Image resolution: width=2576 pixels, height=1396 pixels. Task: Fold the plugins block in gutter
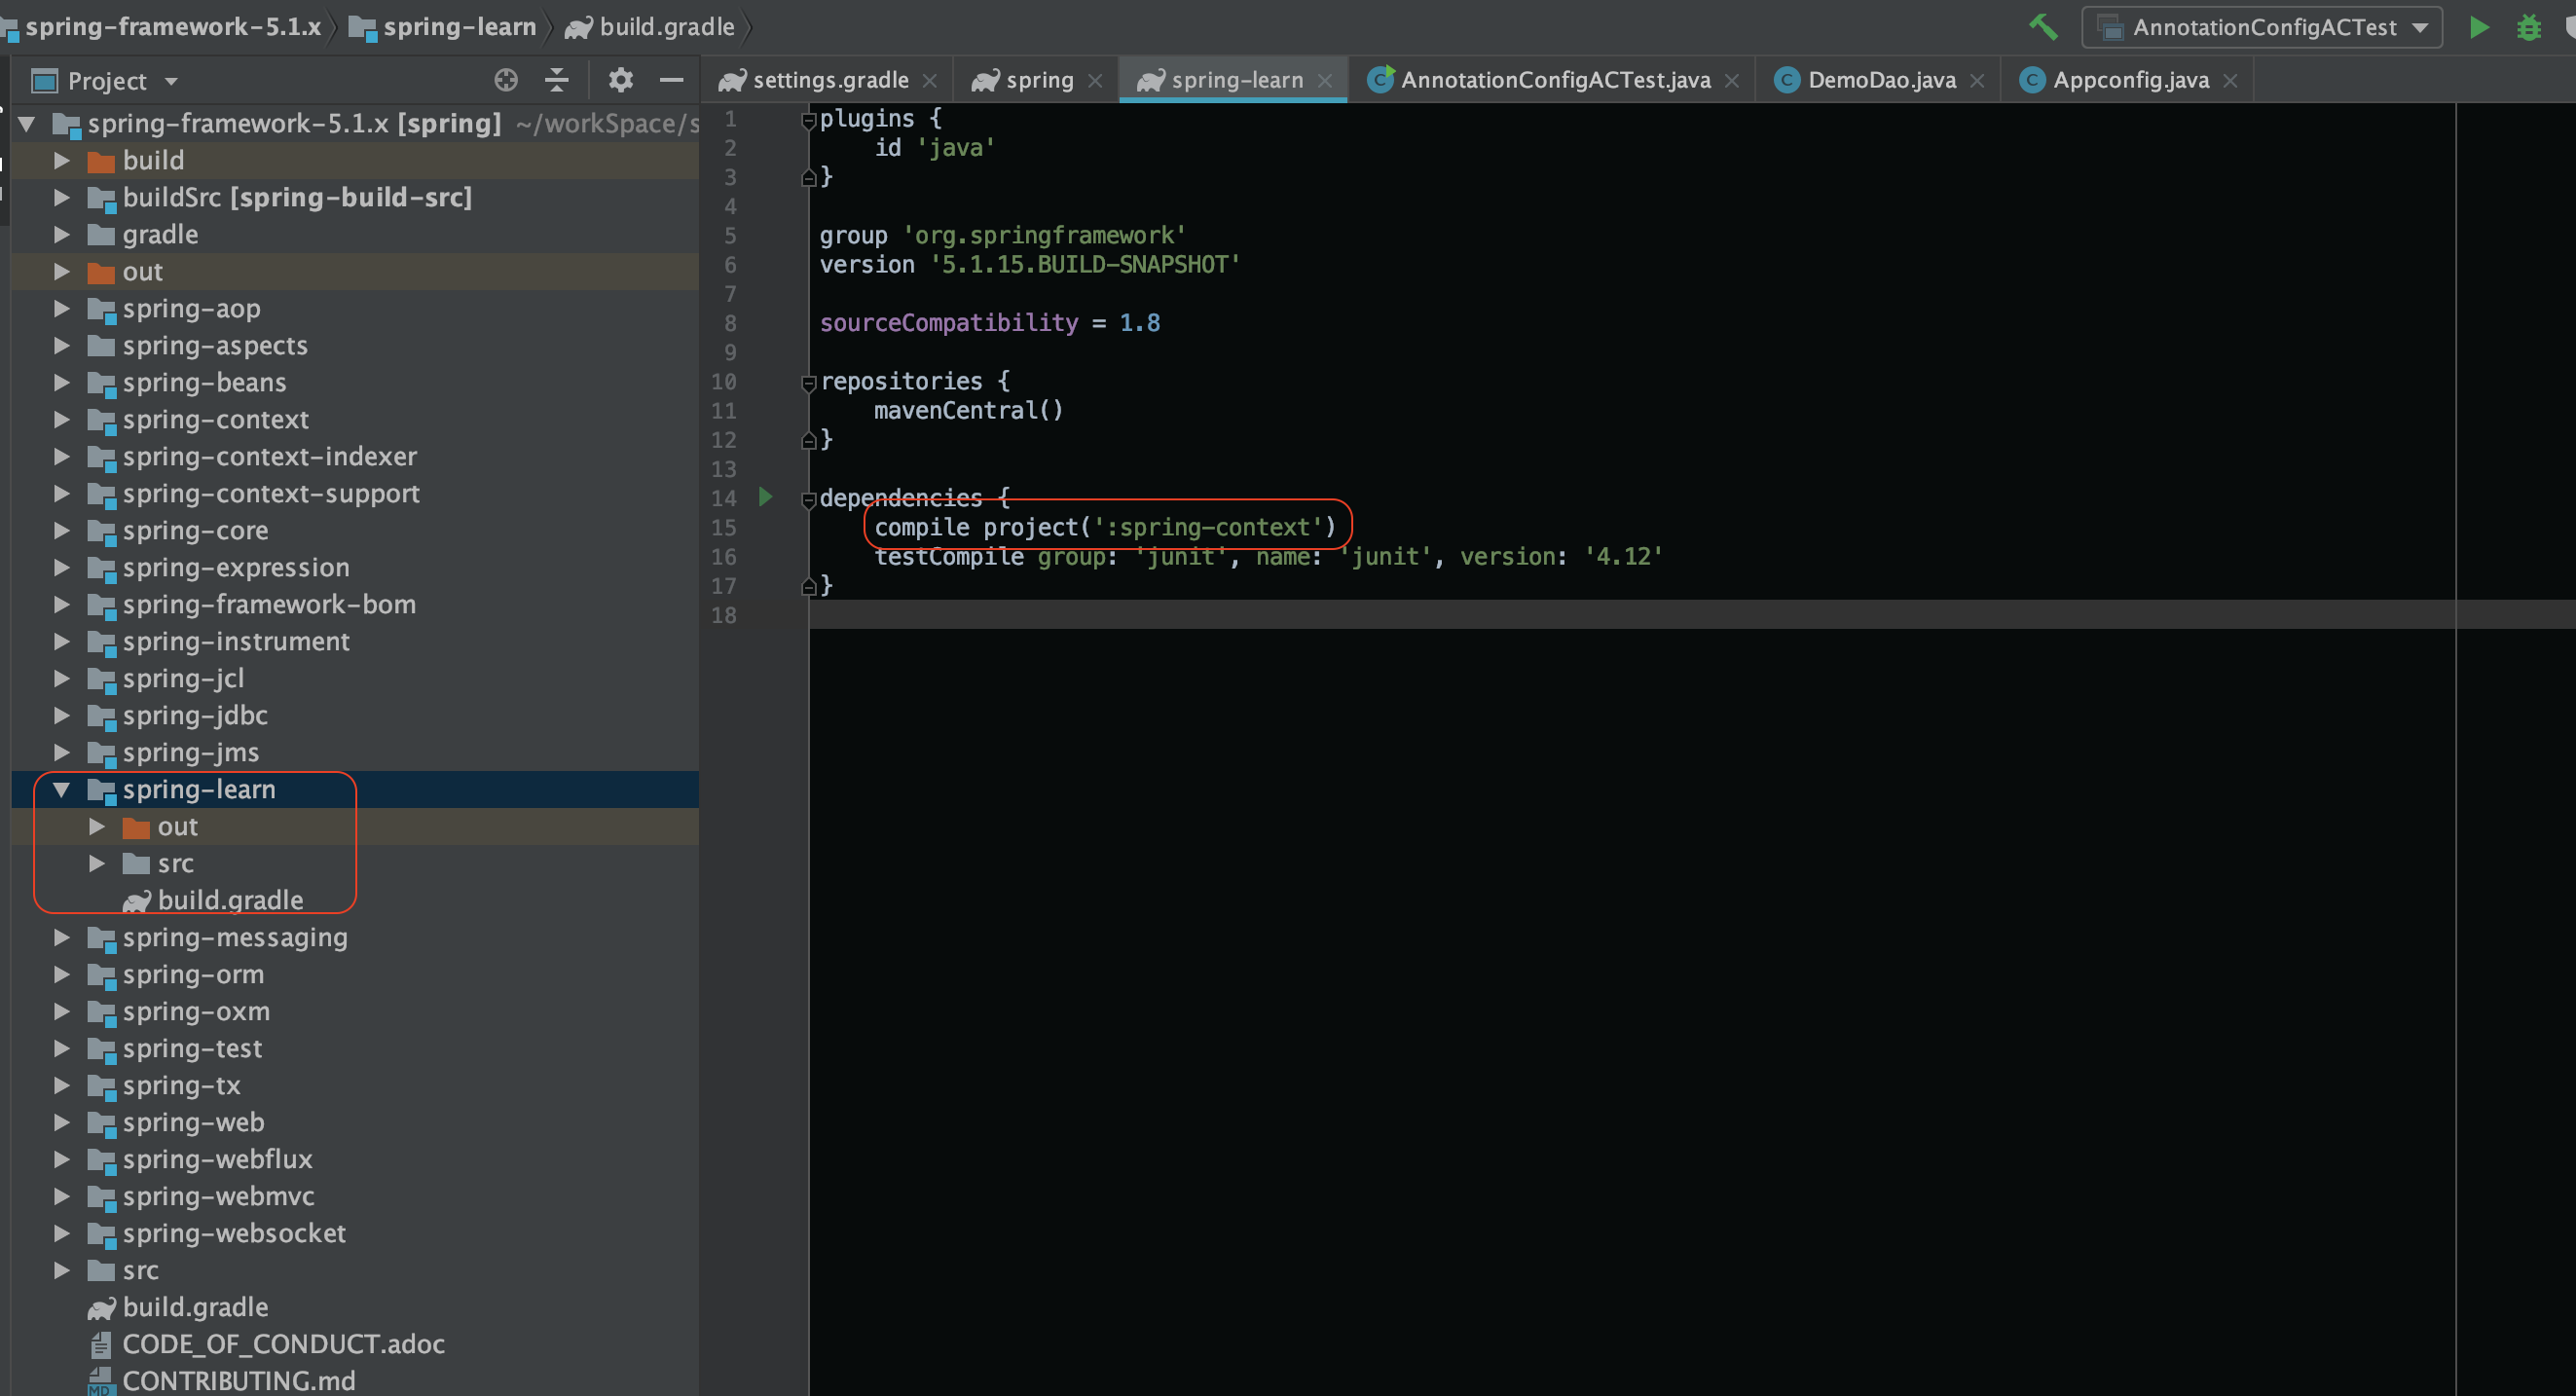[x=809, y=120]
